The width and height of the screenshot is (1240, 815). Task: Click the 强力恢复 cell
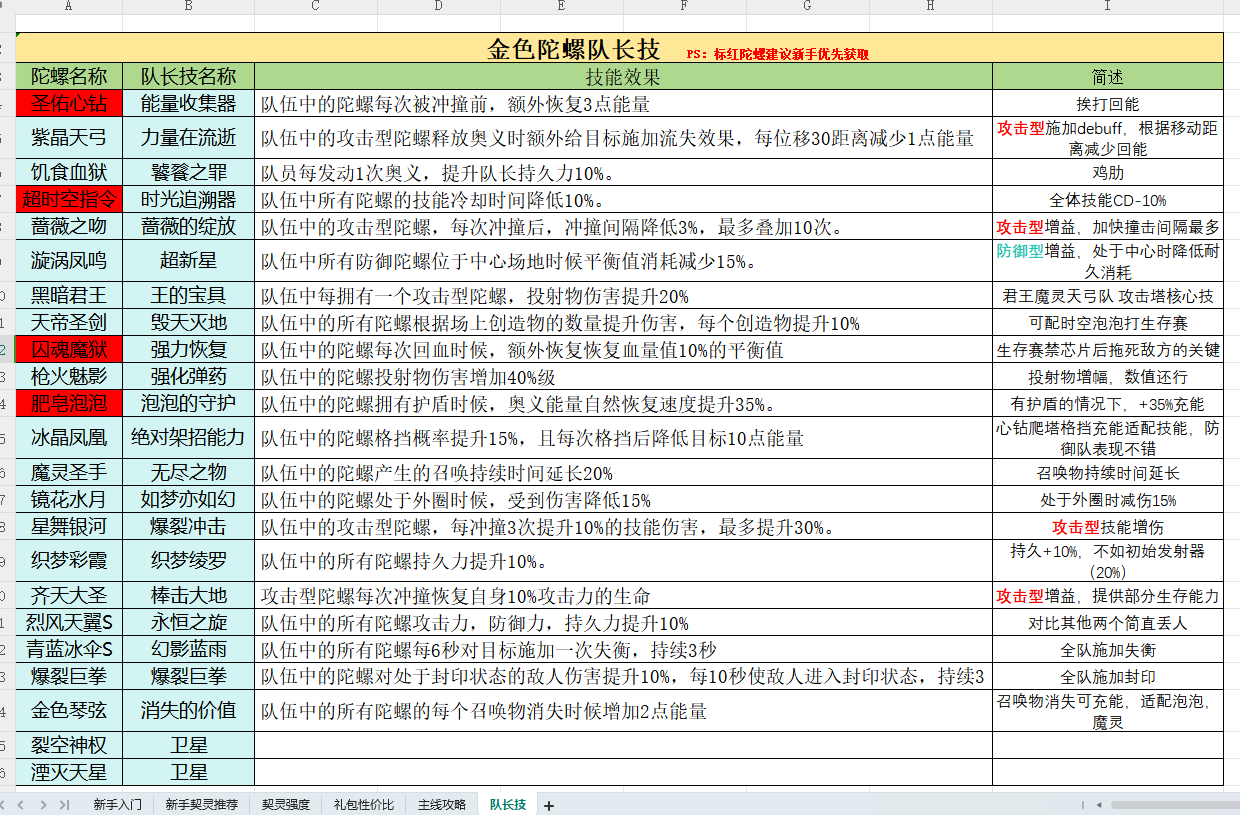point(188,349)
